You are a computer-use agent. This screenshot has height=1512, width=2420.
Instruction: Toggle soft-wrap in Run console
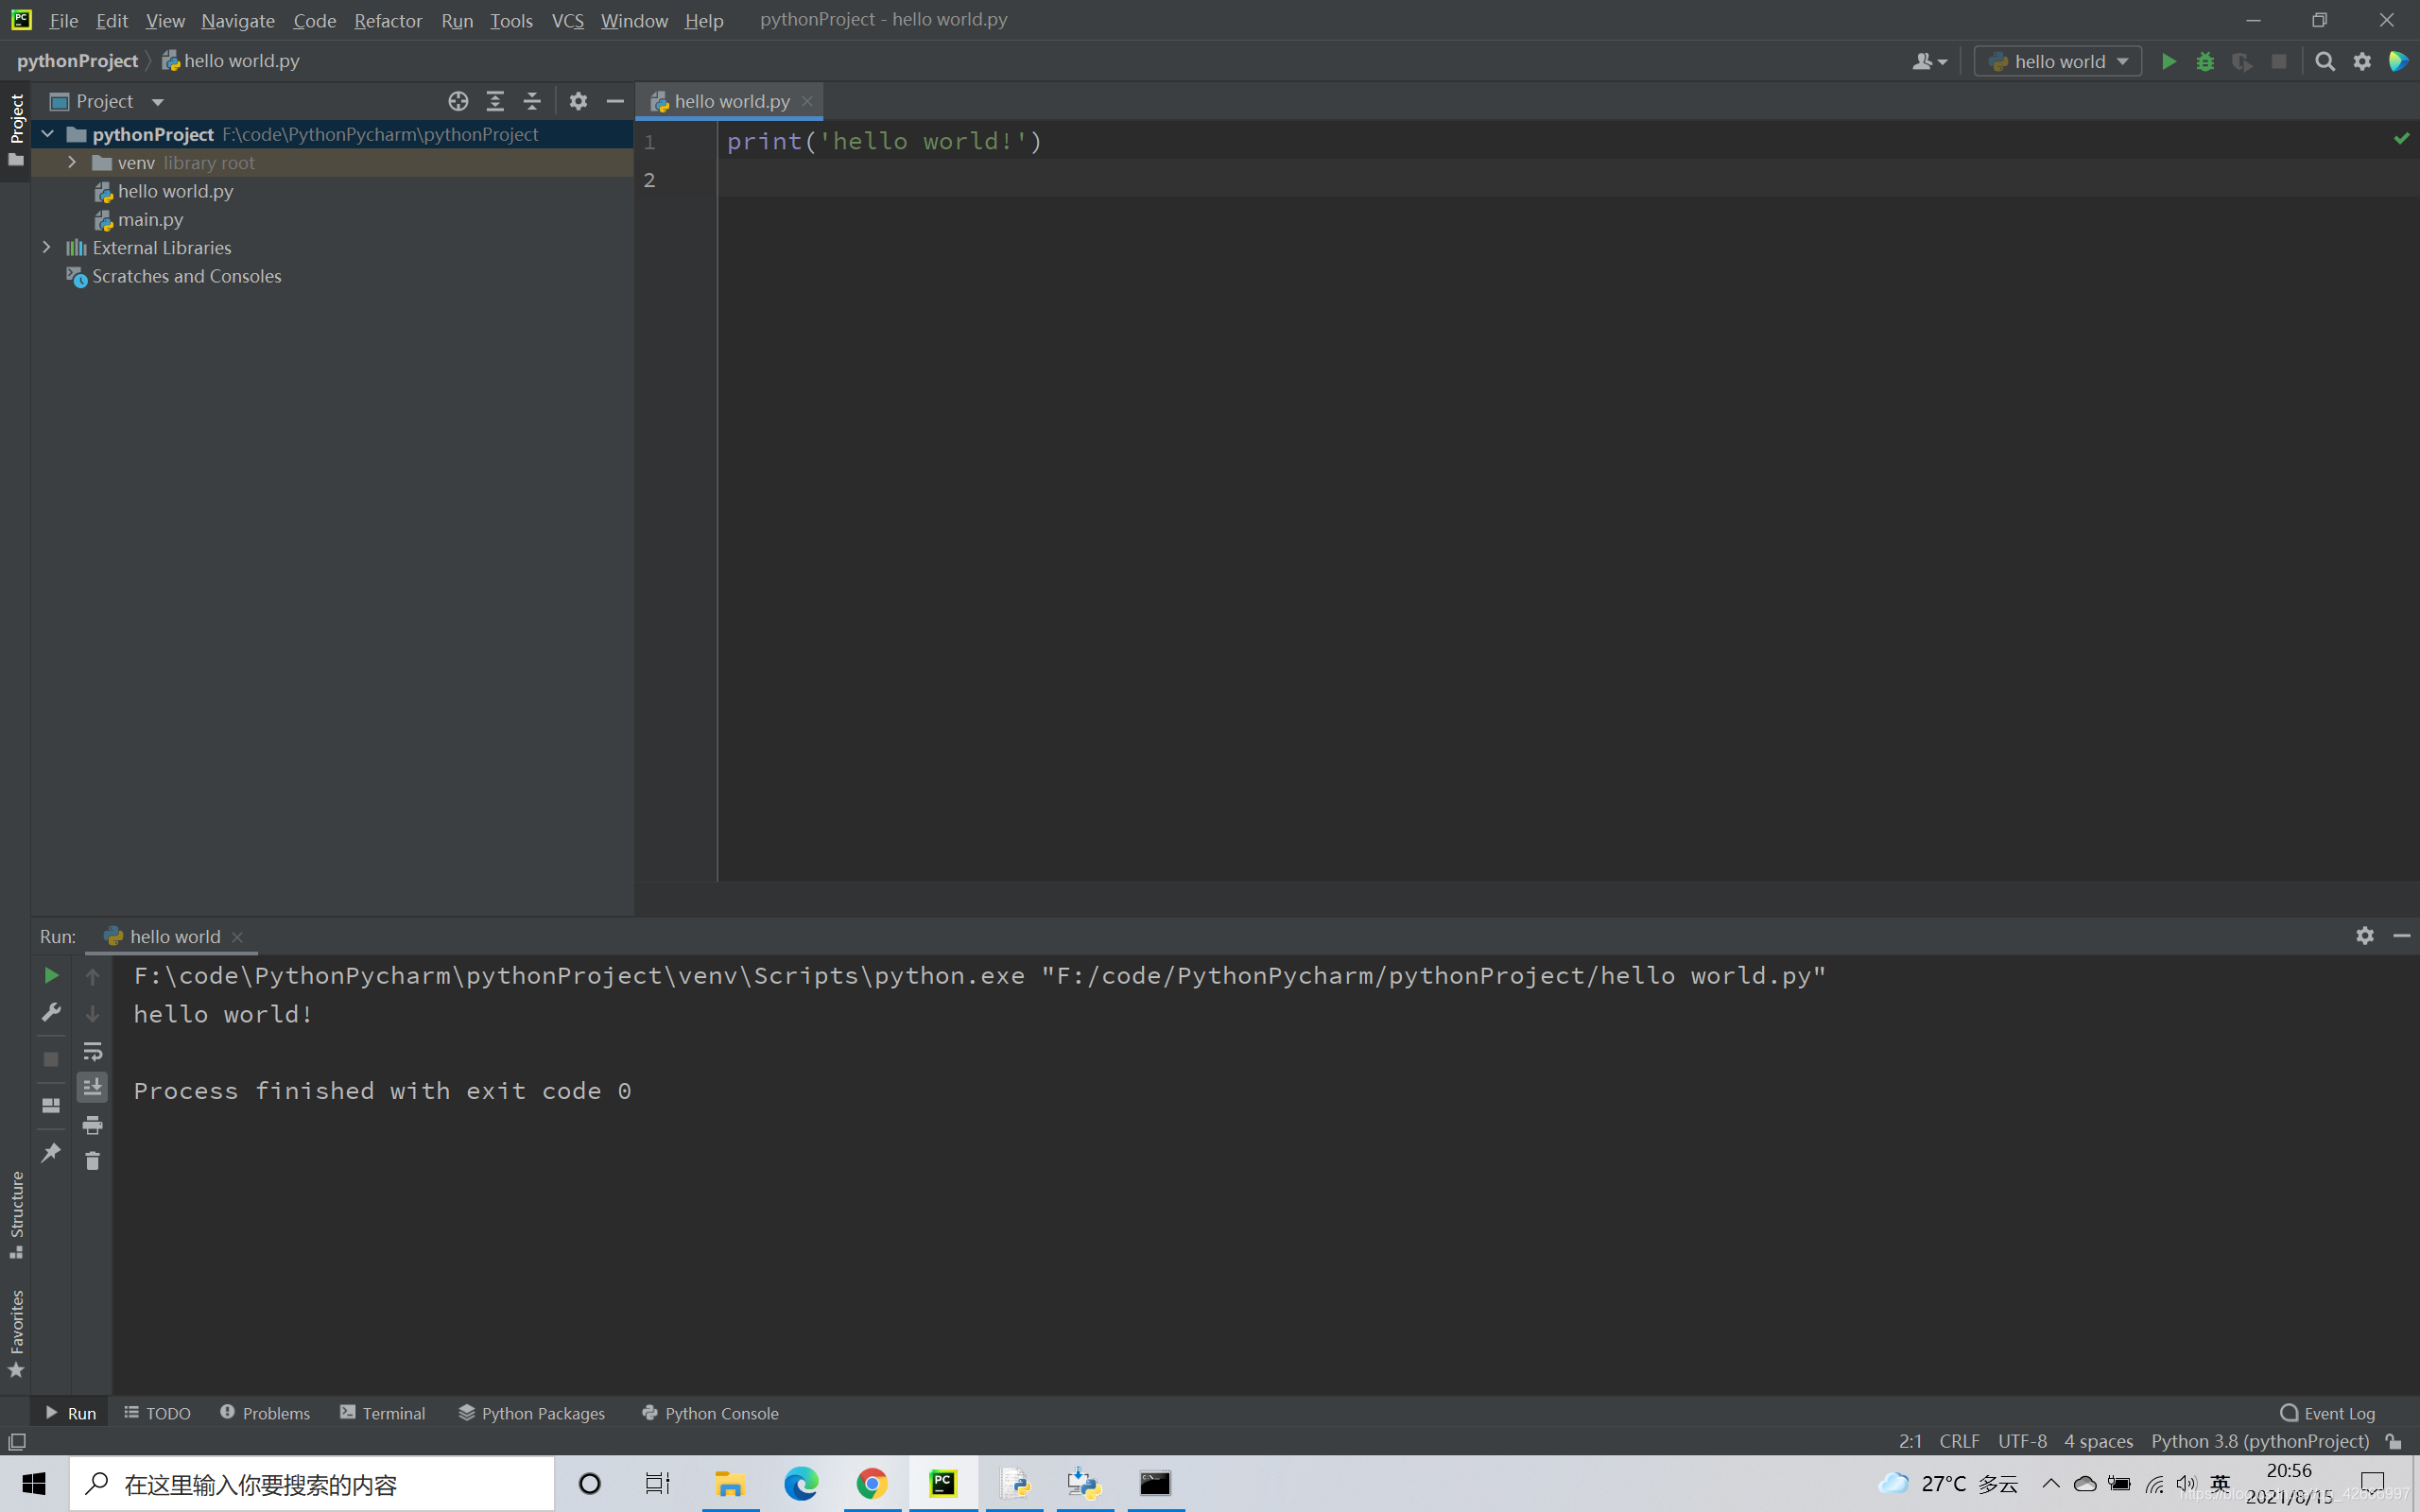point(92,1051)
